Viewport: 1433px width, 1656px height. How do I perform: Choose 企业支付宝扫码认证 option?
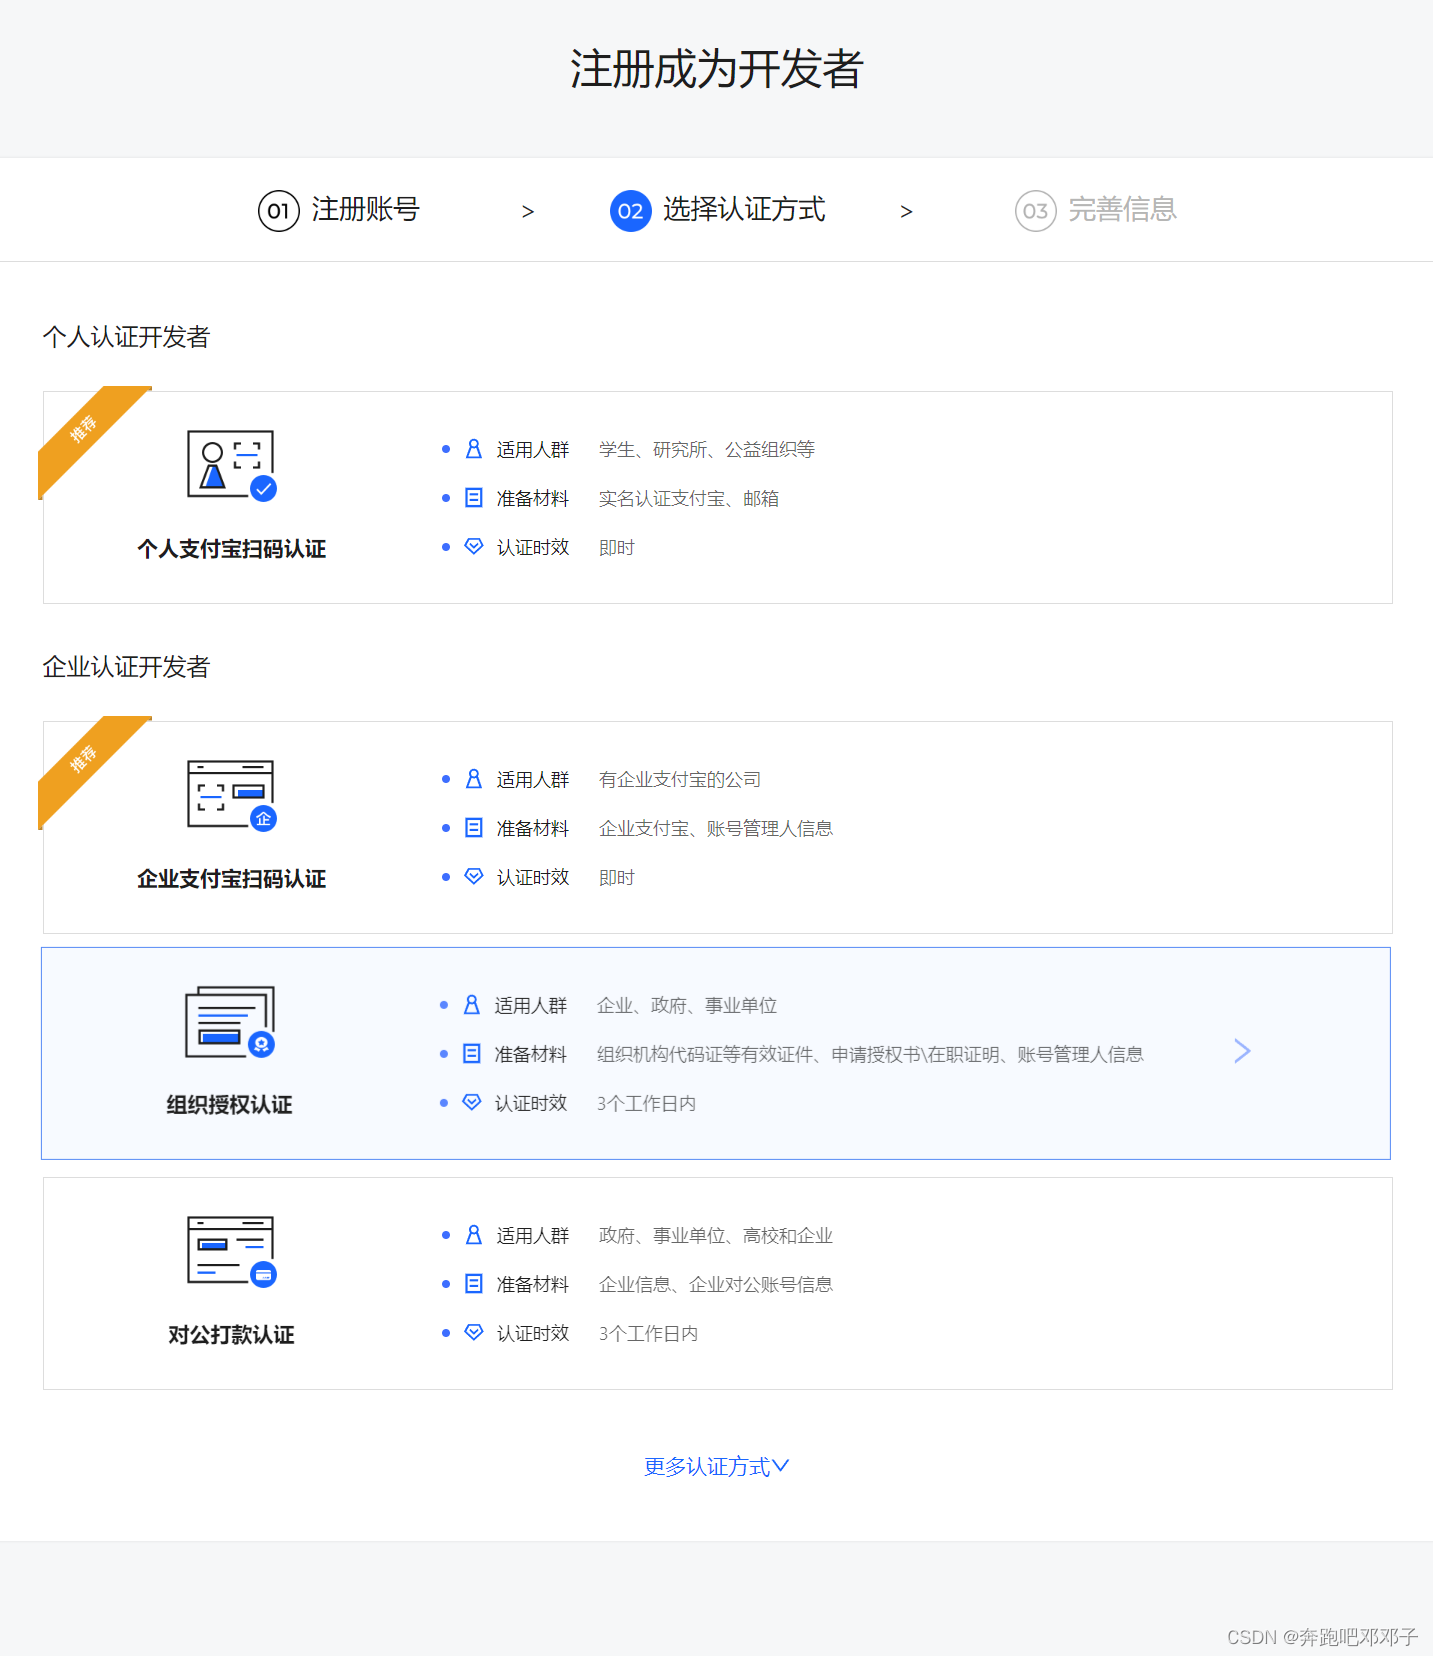tap(232, 879)
